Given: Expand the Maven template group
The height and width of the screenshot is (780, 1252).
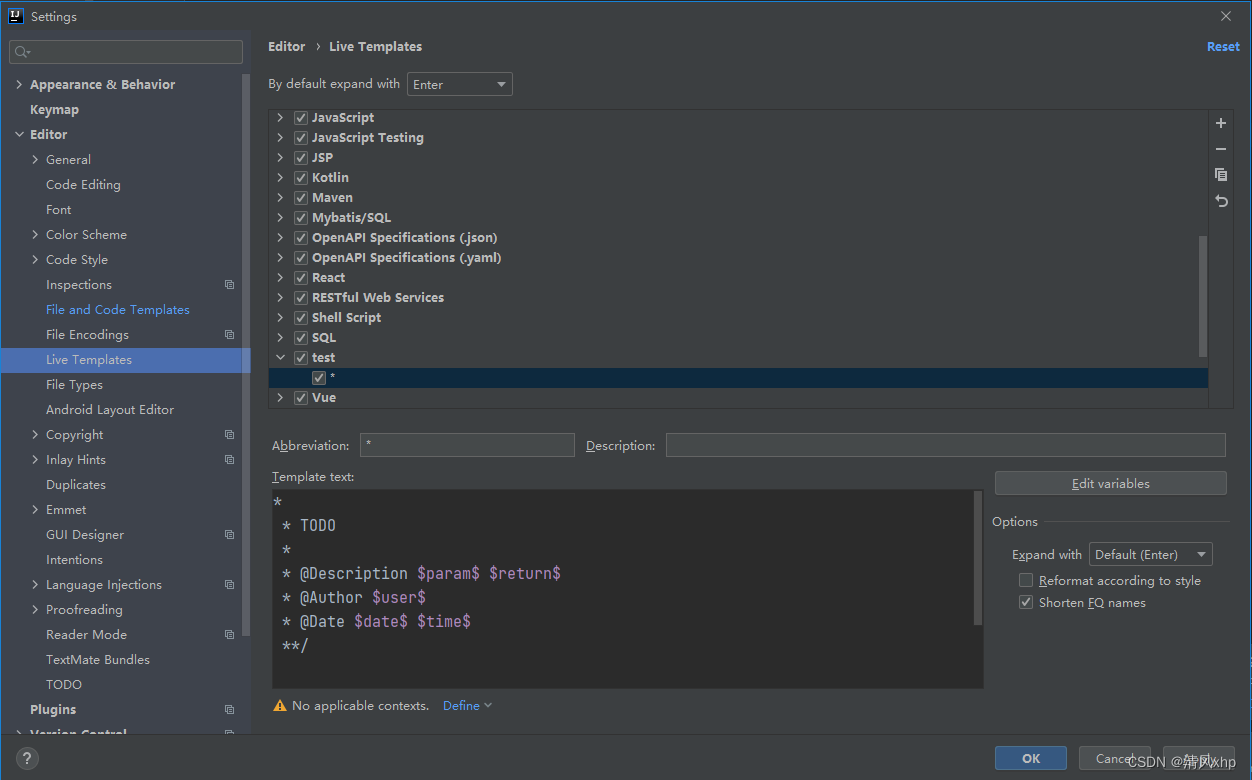Looking at the screenshot, I should 280,198.
